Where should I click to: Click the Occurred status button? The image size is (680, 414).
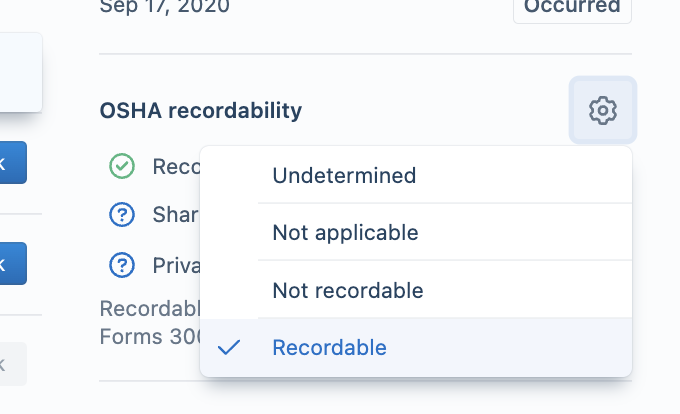572,8
